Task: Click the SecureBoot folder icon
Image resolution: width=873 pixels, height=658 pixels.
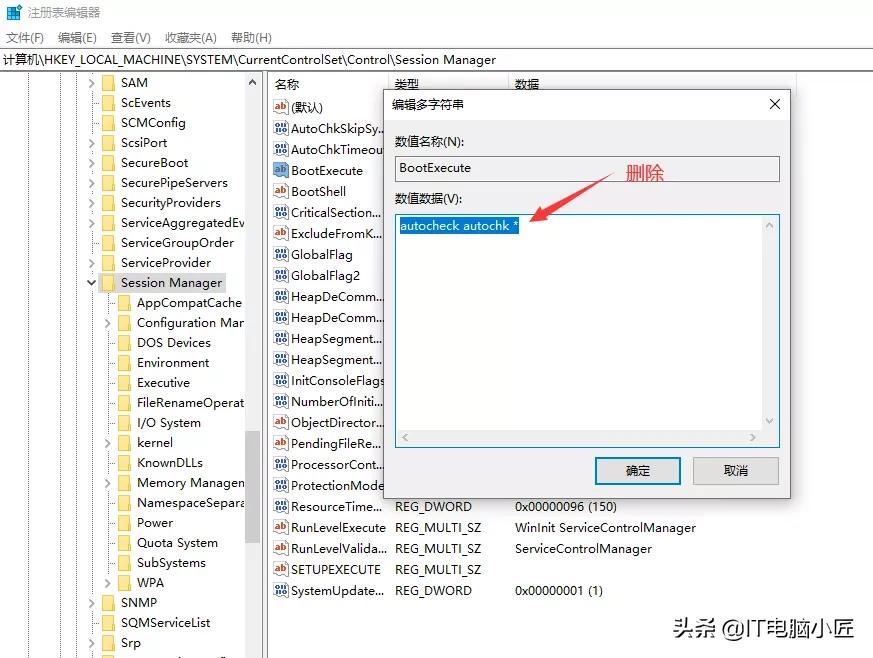Action: point(109,163)
